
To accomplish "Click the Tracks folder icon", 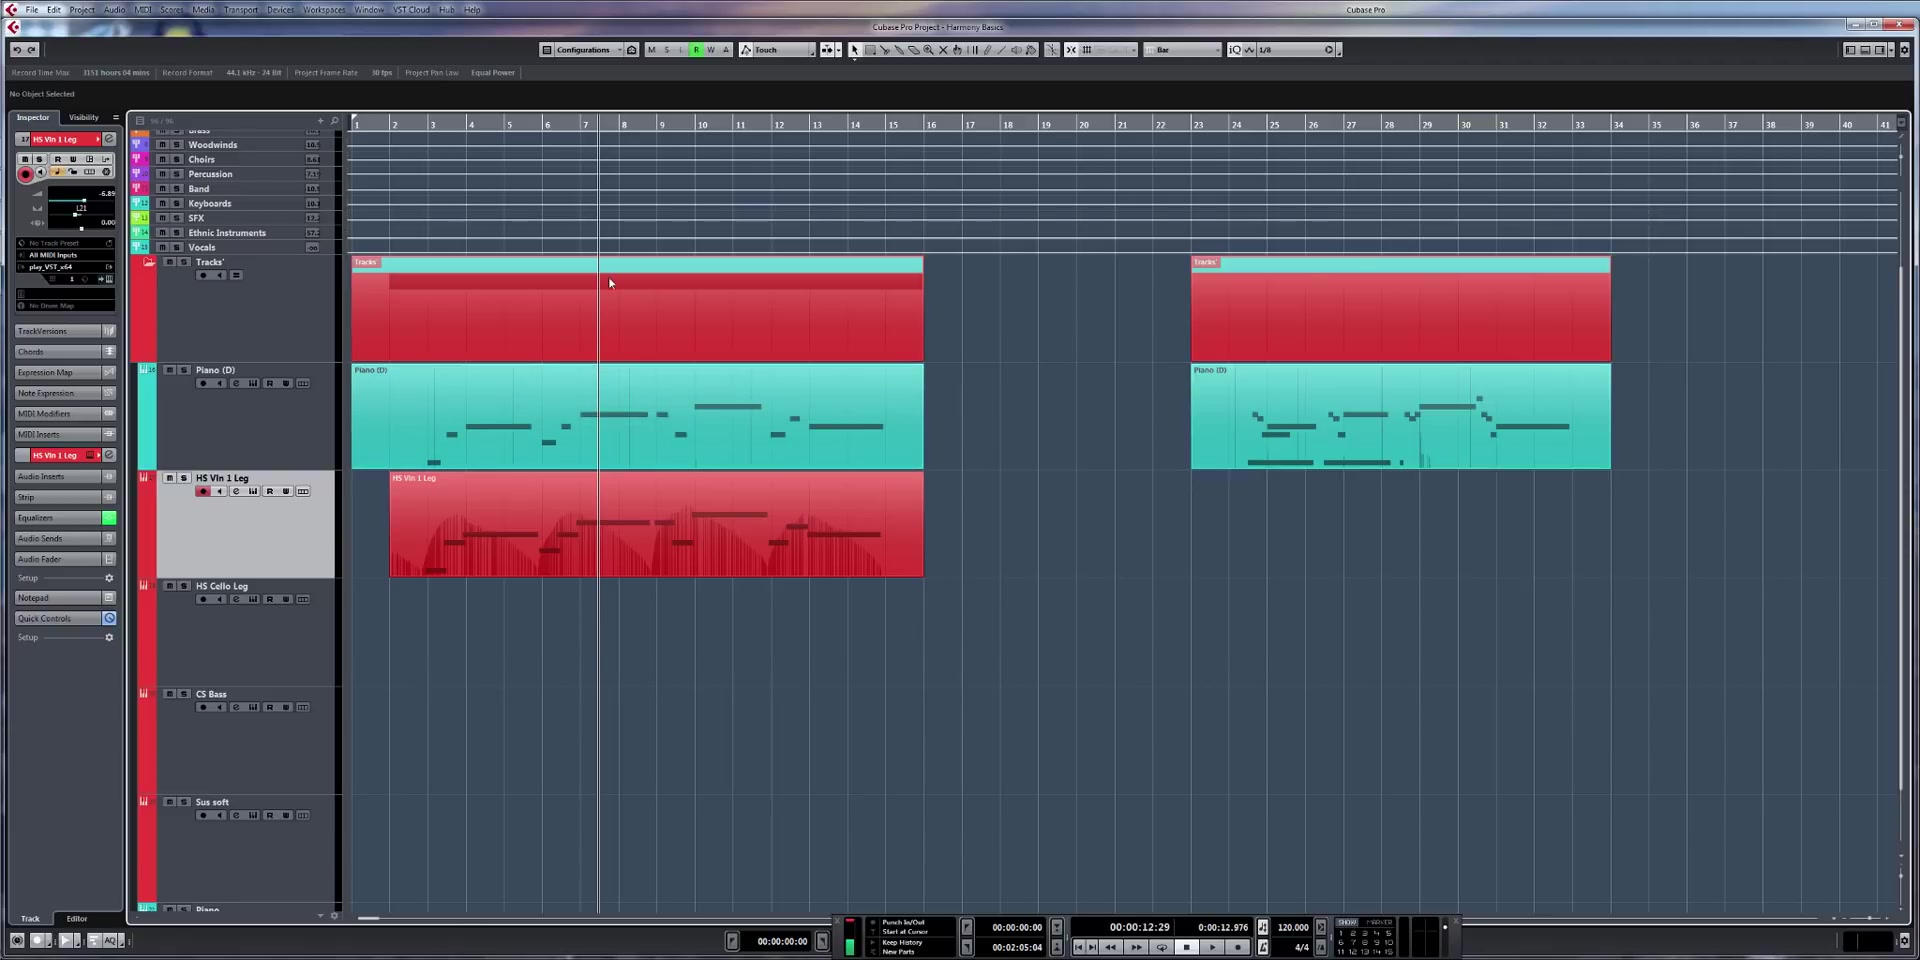I will (x=149, y=262).
